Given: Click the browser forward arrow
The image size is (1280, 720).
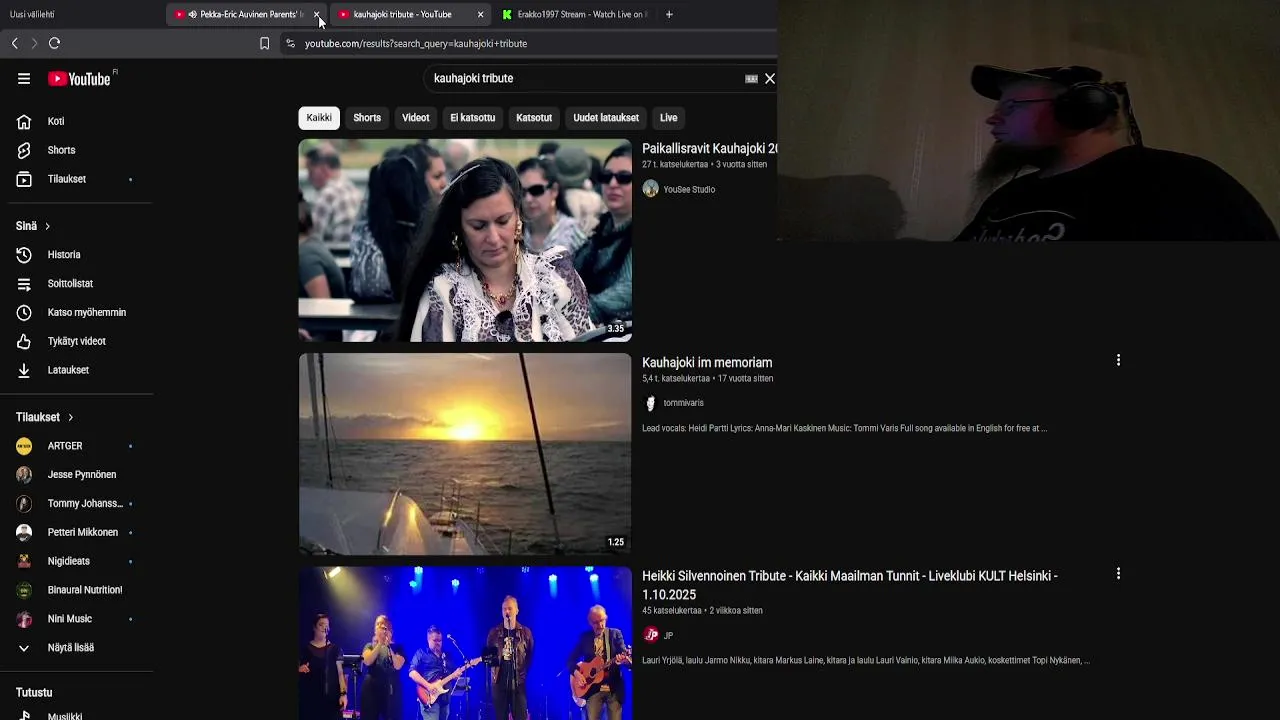Looking at the screenshot, I should (34, 43).
